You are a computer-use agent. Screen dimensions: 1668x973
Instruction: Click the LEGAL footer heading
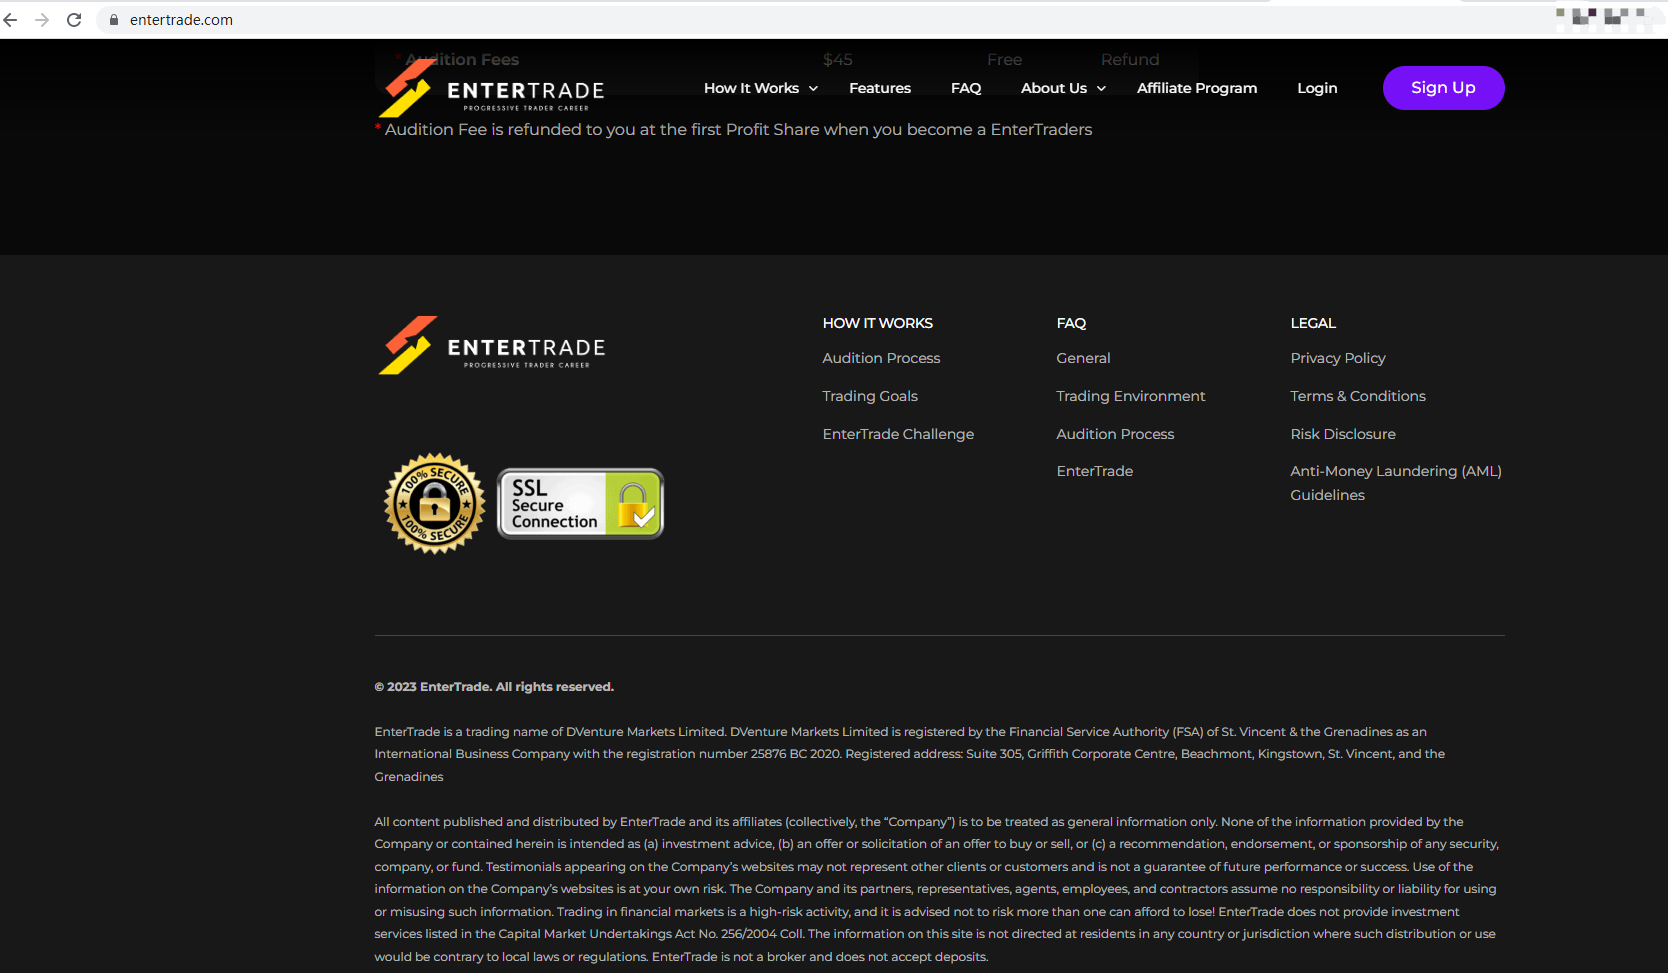click(1313, 323)
